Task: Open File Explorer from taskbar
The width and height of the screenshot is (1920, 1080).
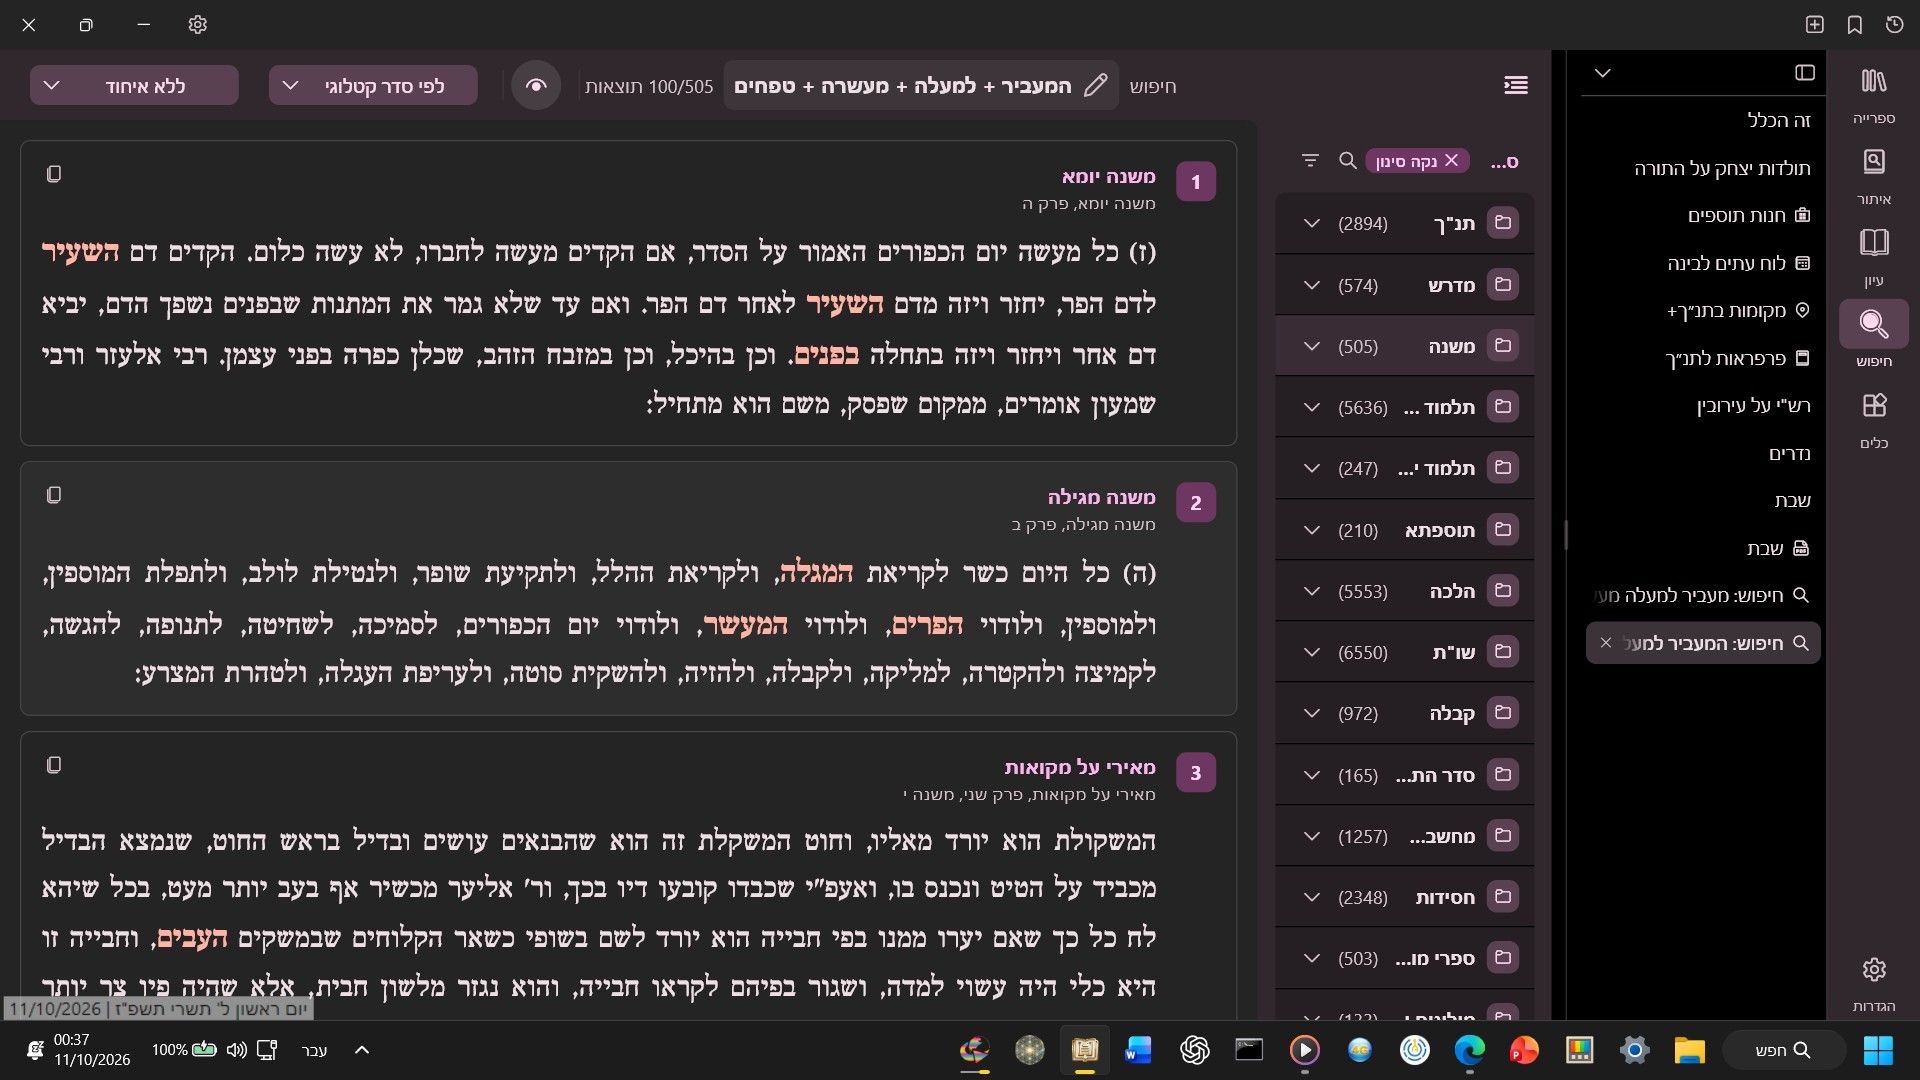Action: [x=1689, y=1050]
